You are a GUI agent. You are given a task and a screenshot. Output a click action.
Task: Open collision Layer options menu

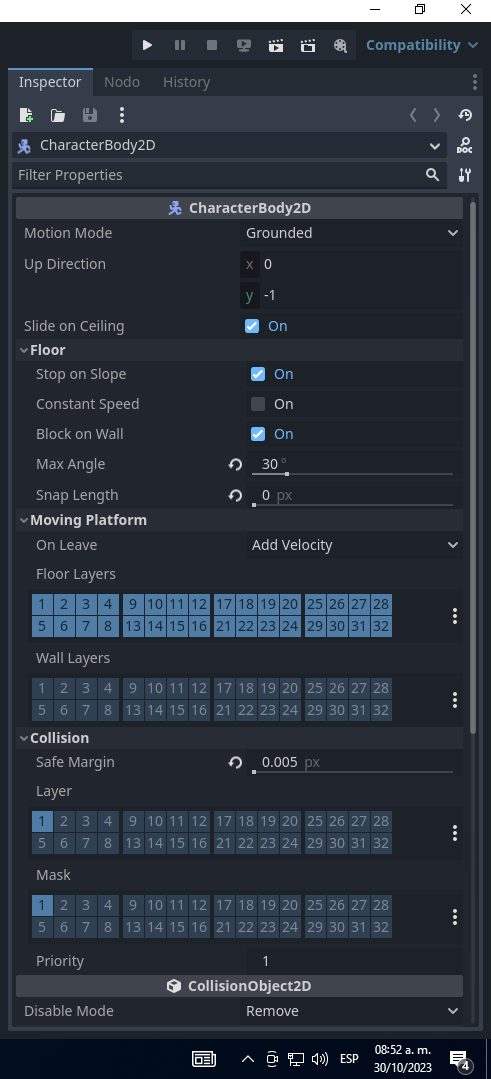pos(455,833)
